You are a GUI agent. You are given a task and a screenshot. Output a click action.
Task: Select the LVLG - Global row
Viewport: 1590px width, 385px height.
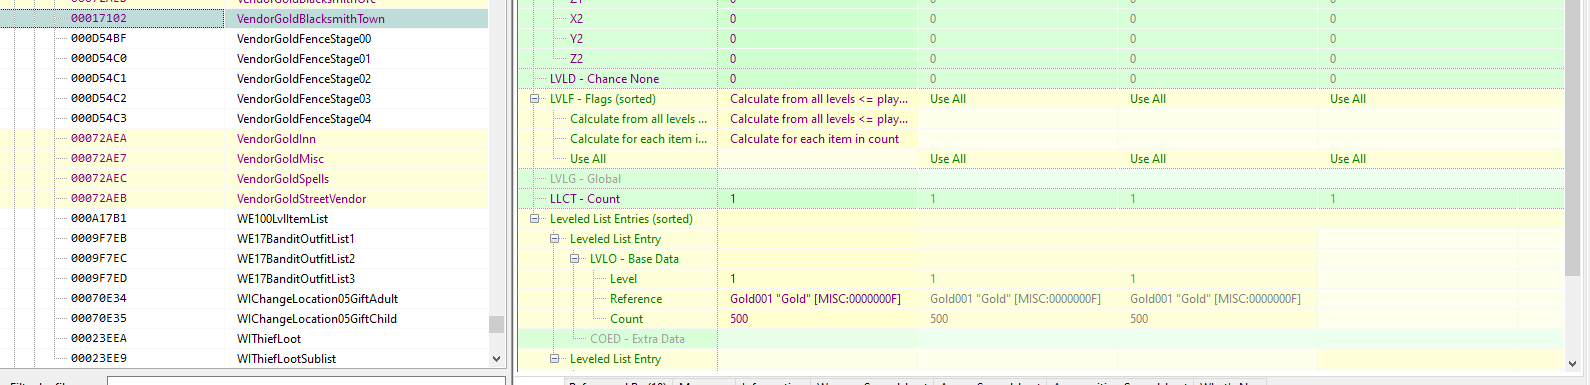click(585, 179)
